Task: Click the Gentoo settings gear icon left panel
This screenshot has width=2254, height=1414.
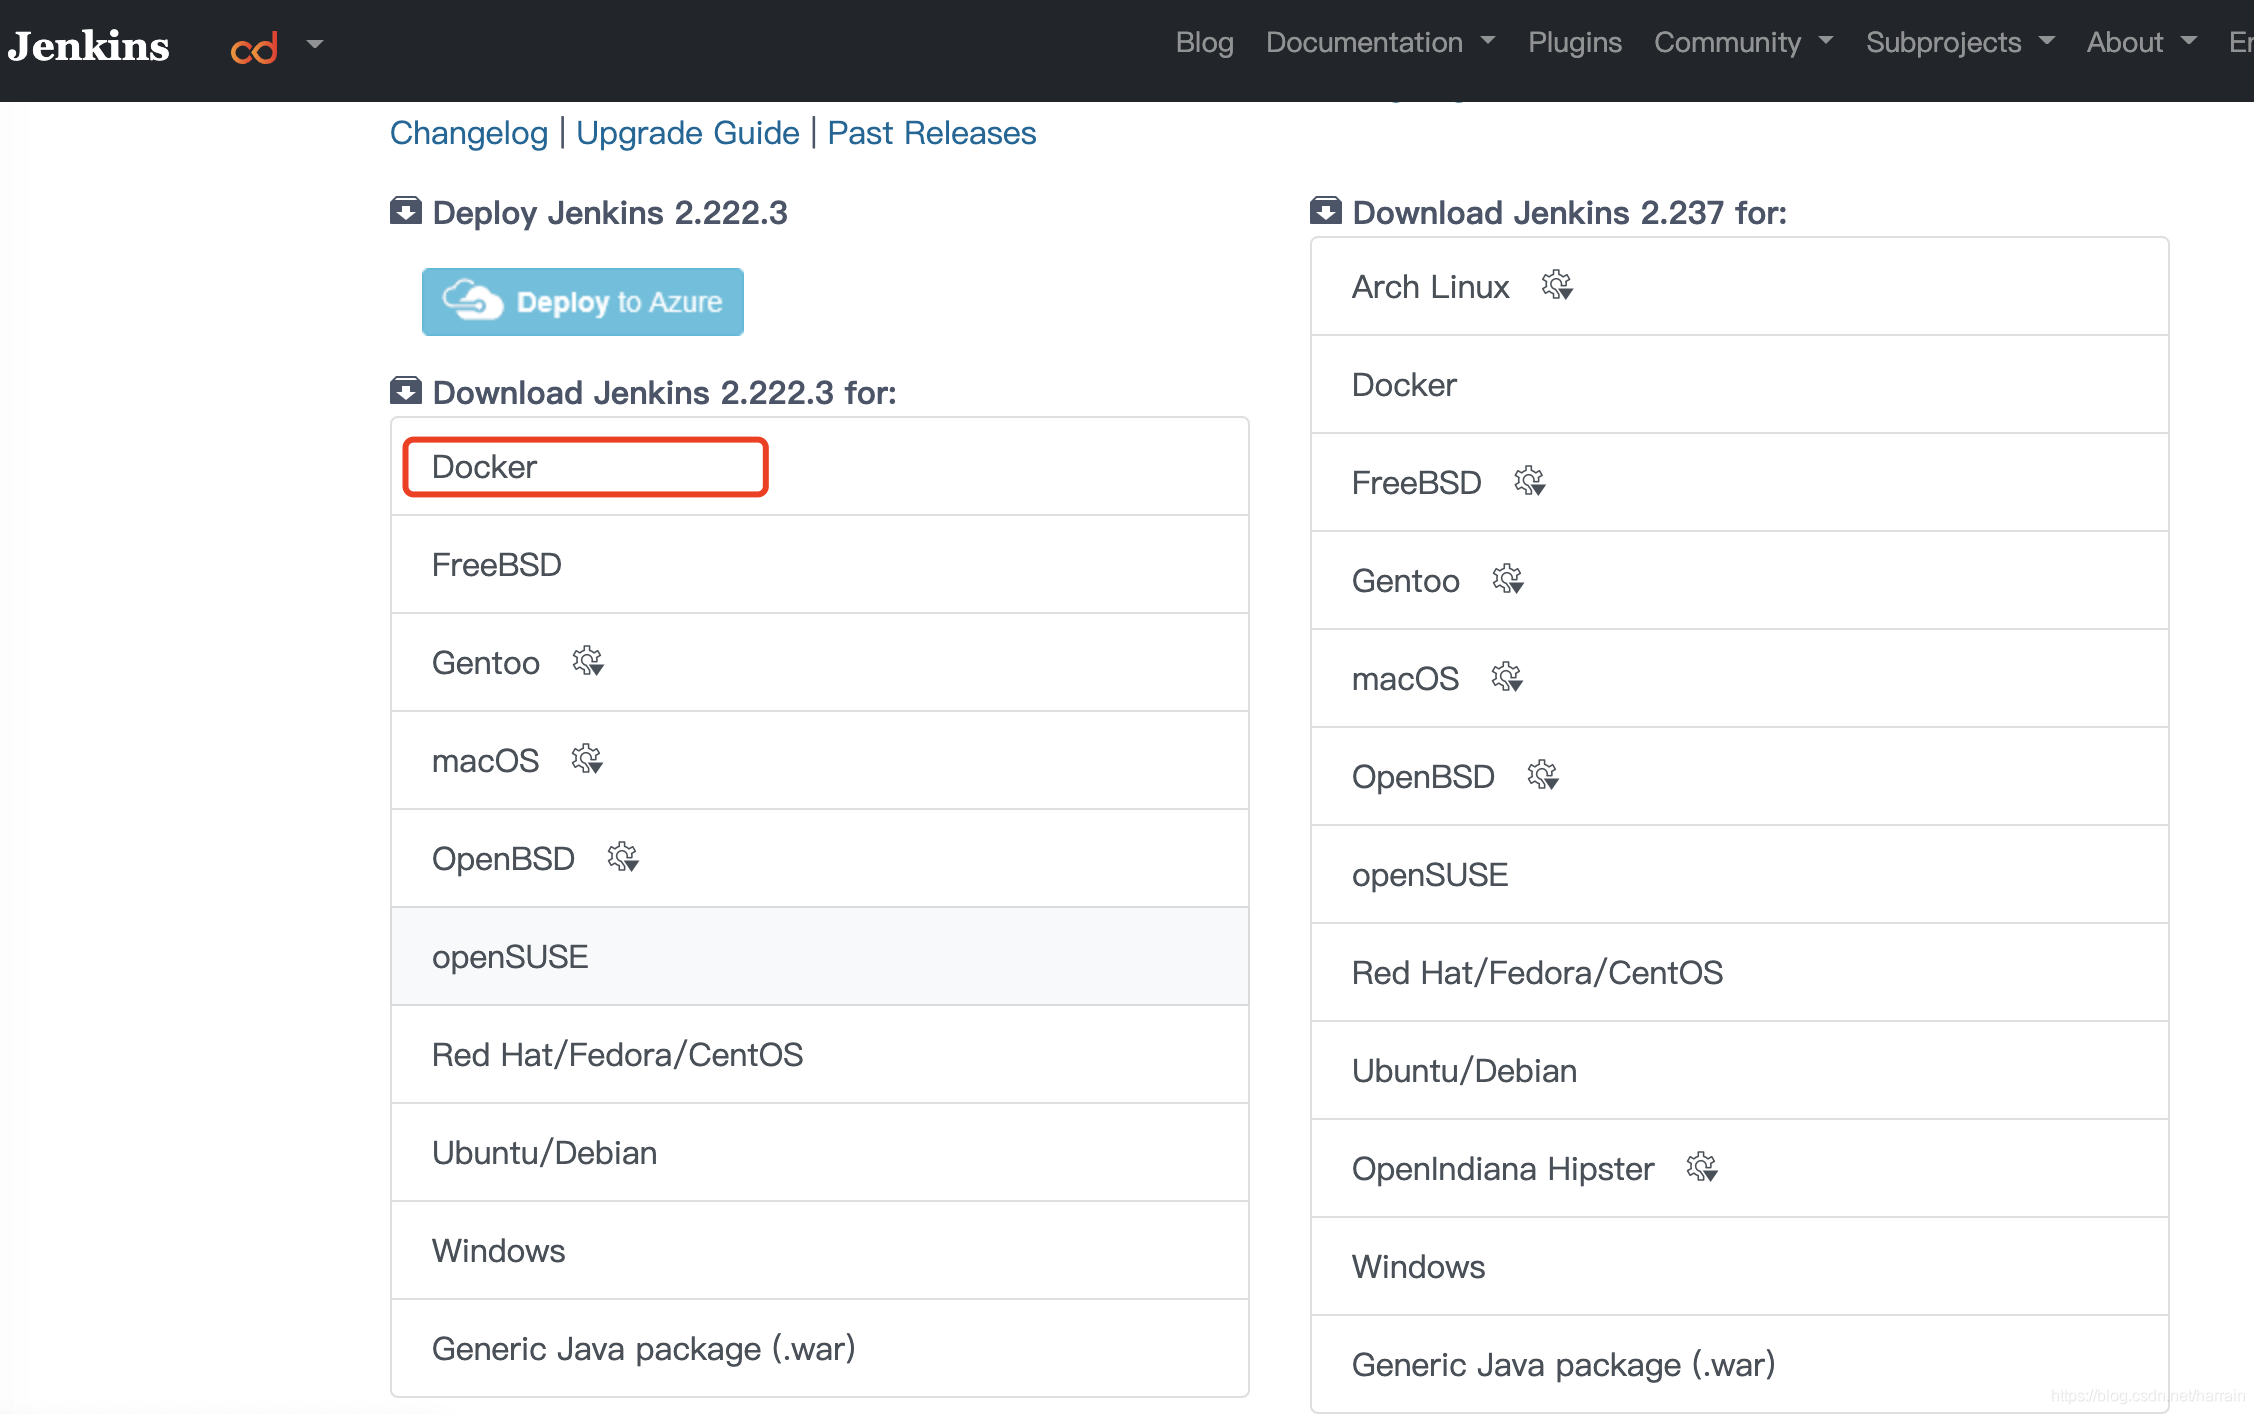Action: point(586,661)
